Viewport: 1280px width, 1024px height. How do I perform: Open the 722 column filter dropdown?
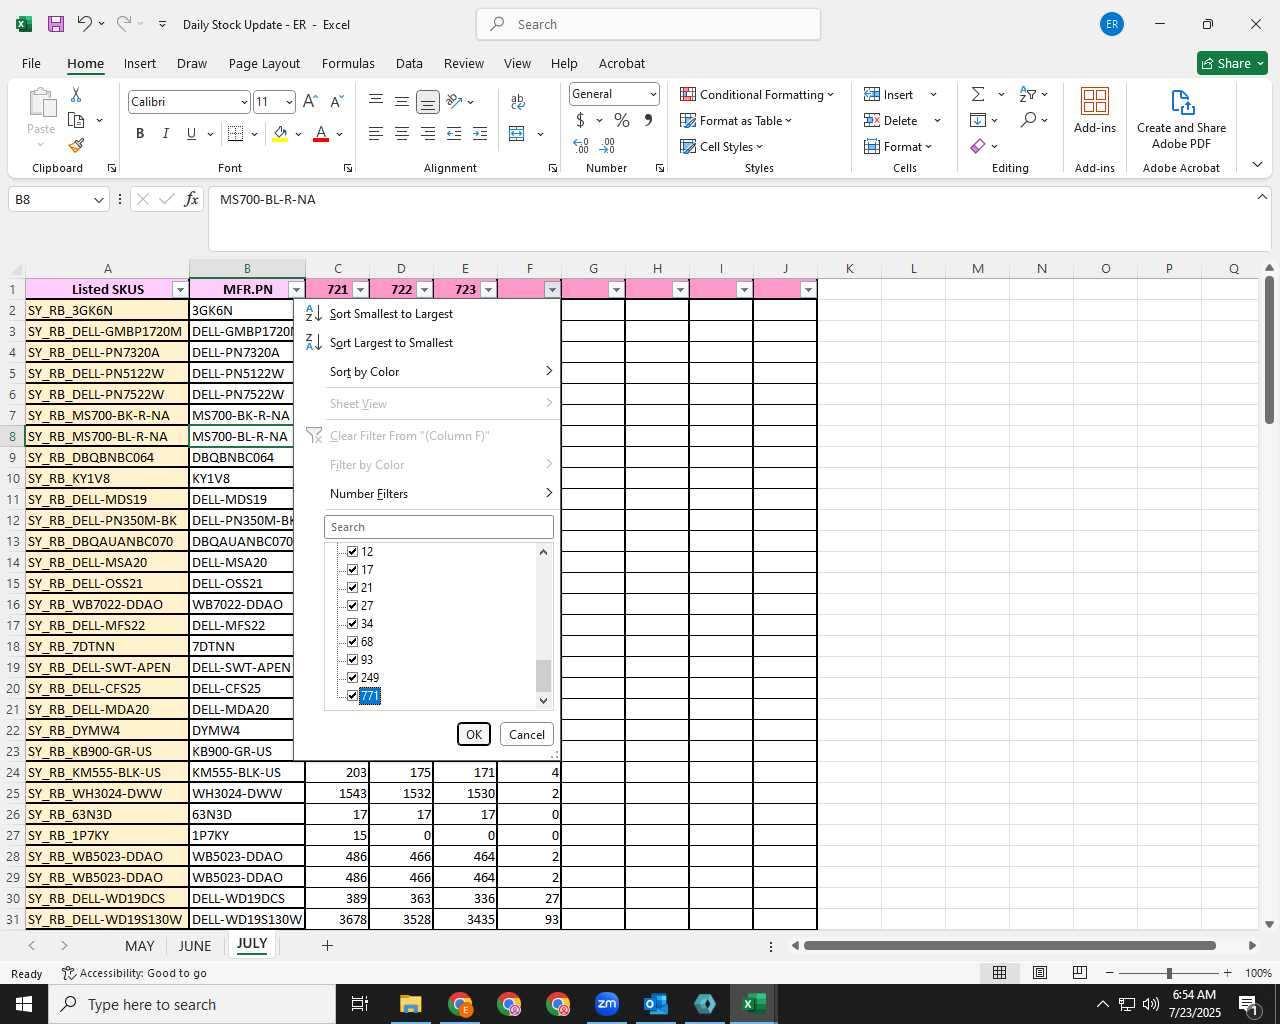tap(424, 289)
